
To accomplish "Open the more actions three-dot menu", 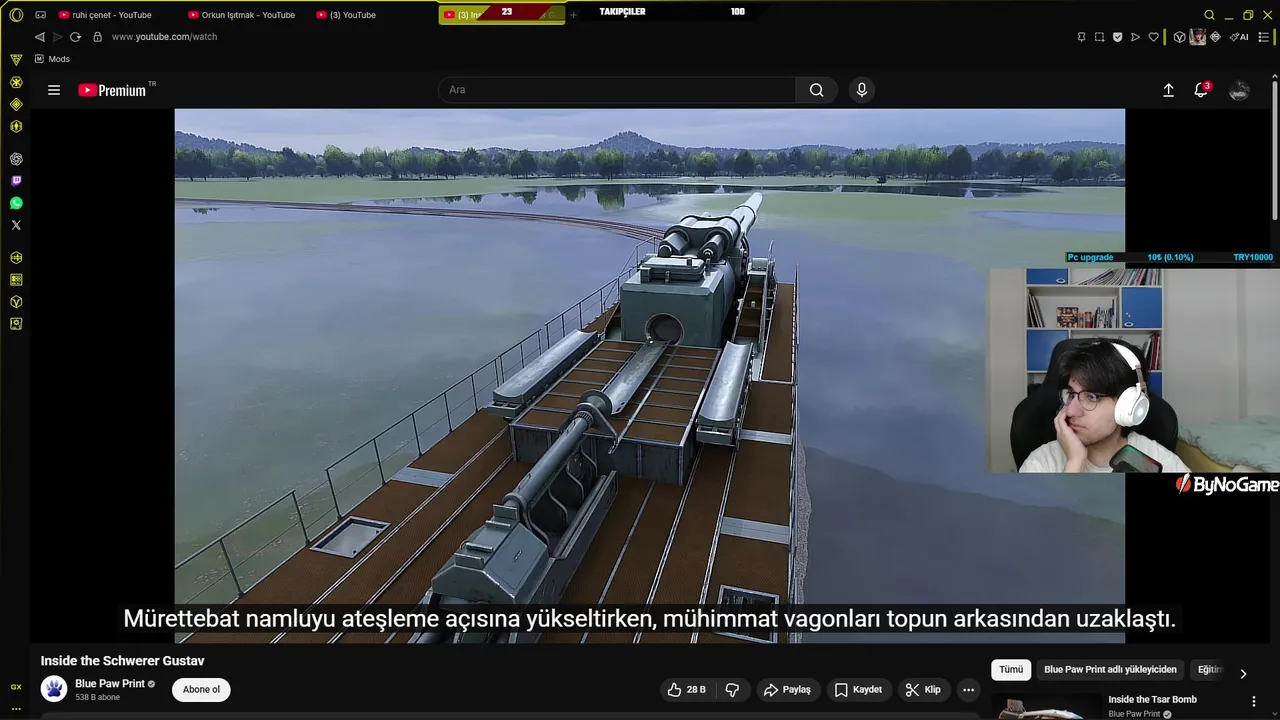I will (968, 690).
